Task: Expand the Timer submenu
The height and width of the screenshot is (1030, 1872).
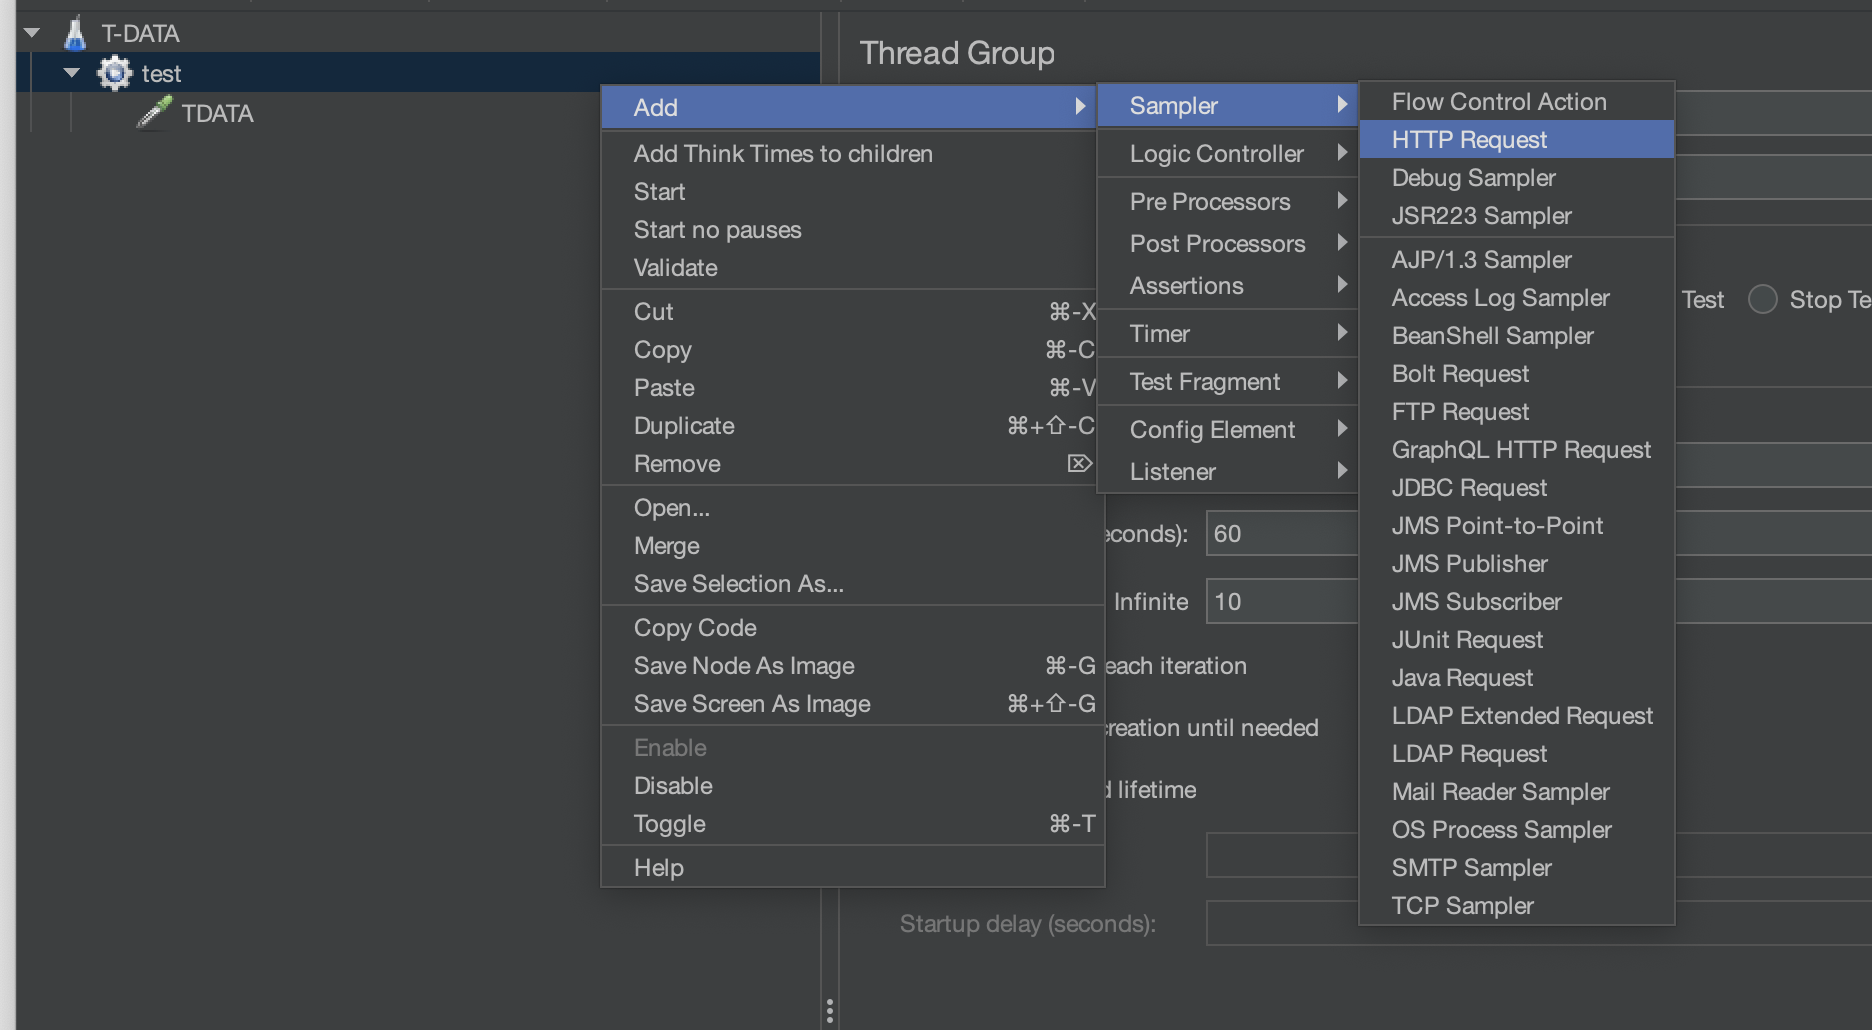Action: [1228, 333]
